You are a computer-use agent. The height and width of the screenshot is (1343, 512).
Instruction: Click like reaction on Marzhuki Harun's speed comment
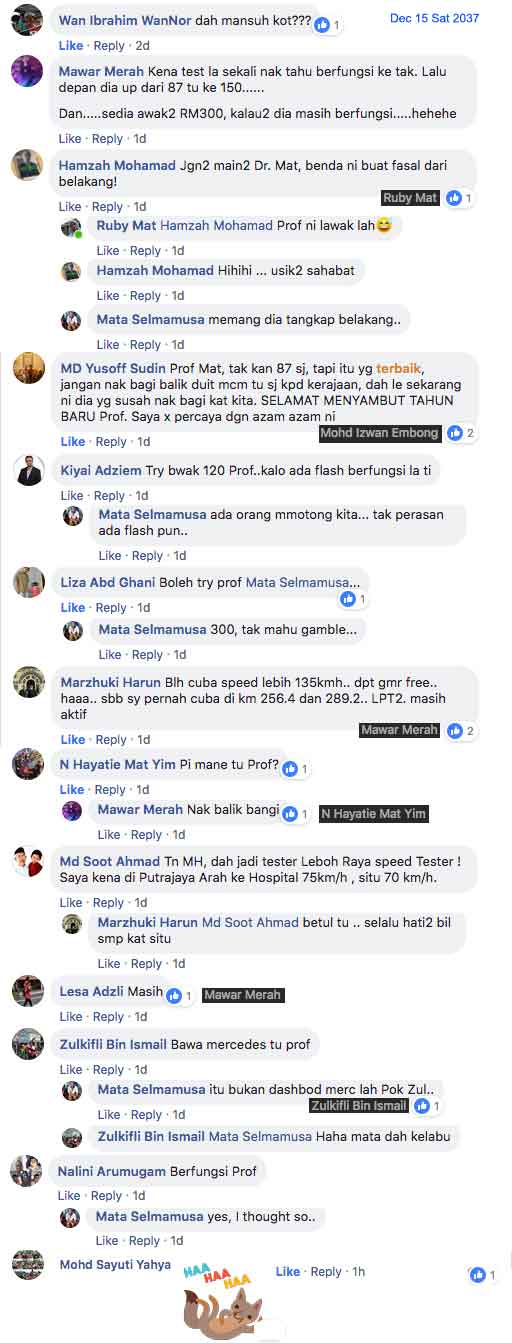[461, 731]
